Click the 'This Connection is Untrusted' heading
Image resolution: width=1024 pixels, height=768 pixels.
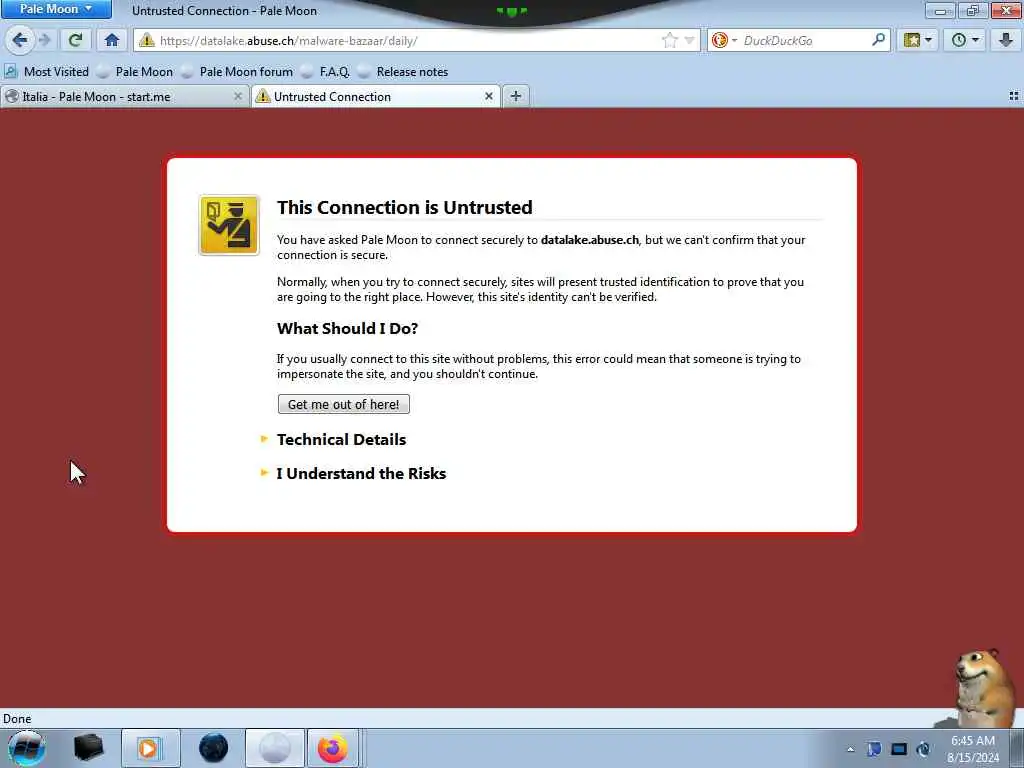click(x=405, y=207)
